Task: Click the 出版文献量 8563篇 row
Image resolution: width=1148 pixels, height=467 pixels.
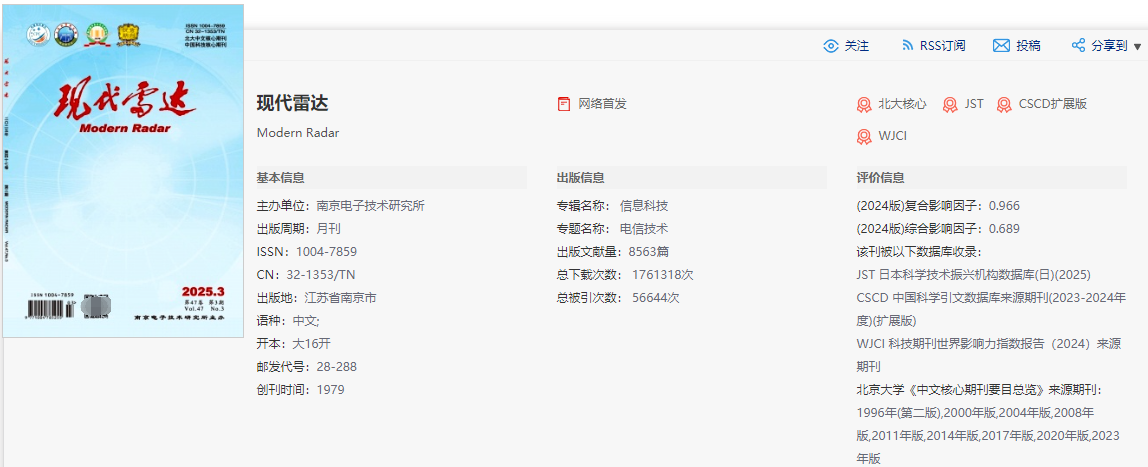Action: [x=613, y=253]
